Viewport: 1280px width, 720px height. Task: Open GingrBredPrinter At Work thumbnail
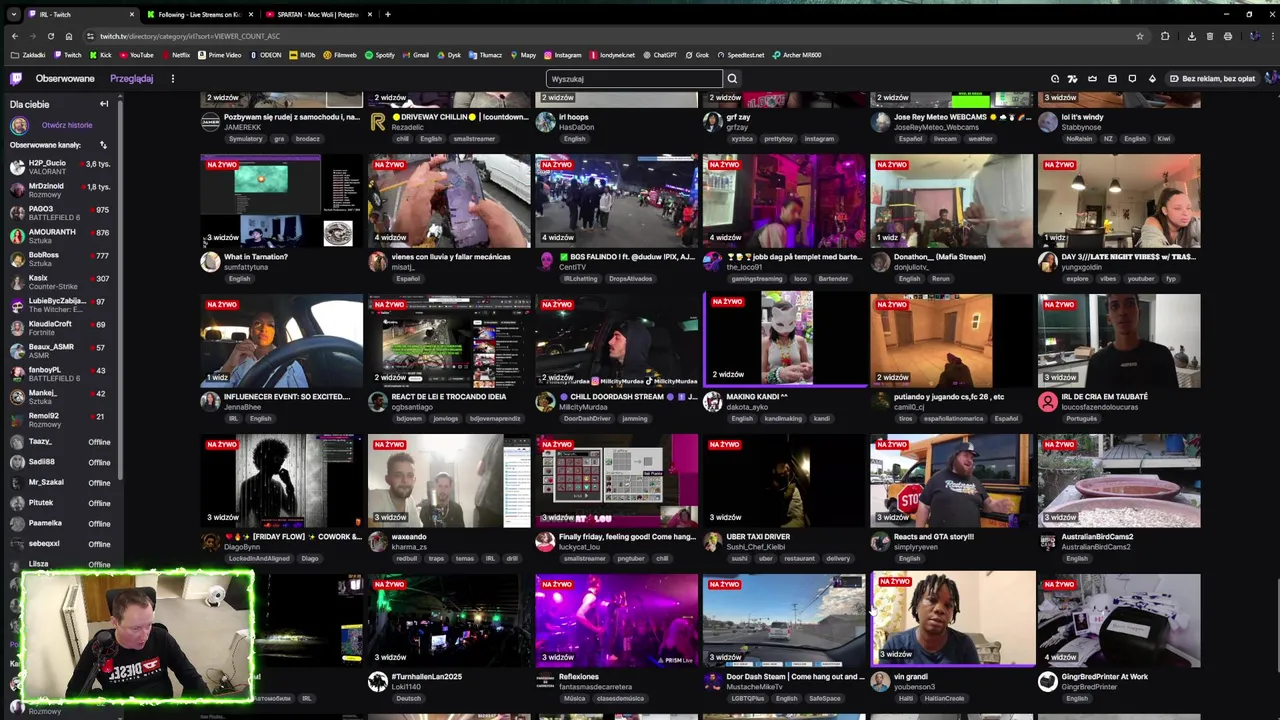tap(1119, 620)
